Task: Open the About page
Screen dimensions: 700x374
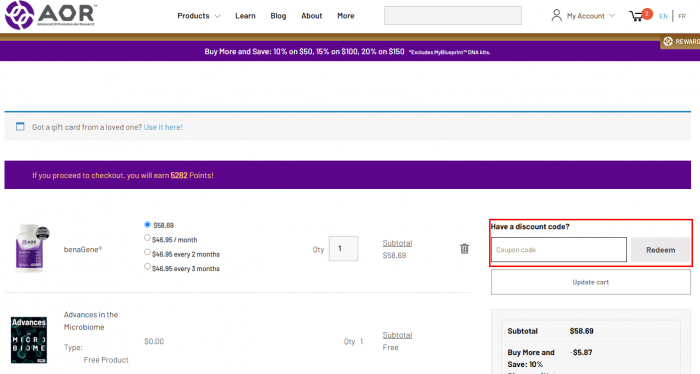Action: 312,16
